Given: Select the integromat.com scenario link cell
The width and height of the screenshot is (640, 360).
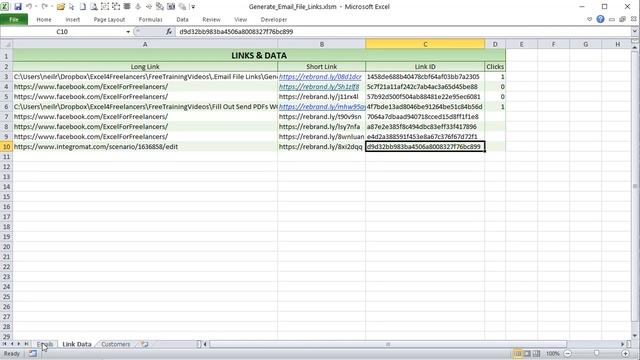Looking at the screenshot, I should tap(145, 147).
